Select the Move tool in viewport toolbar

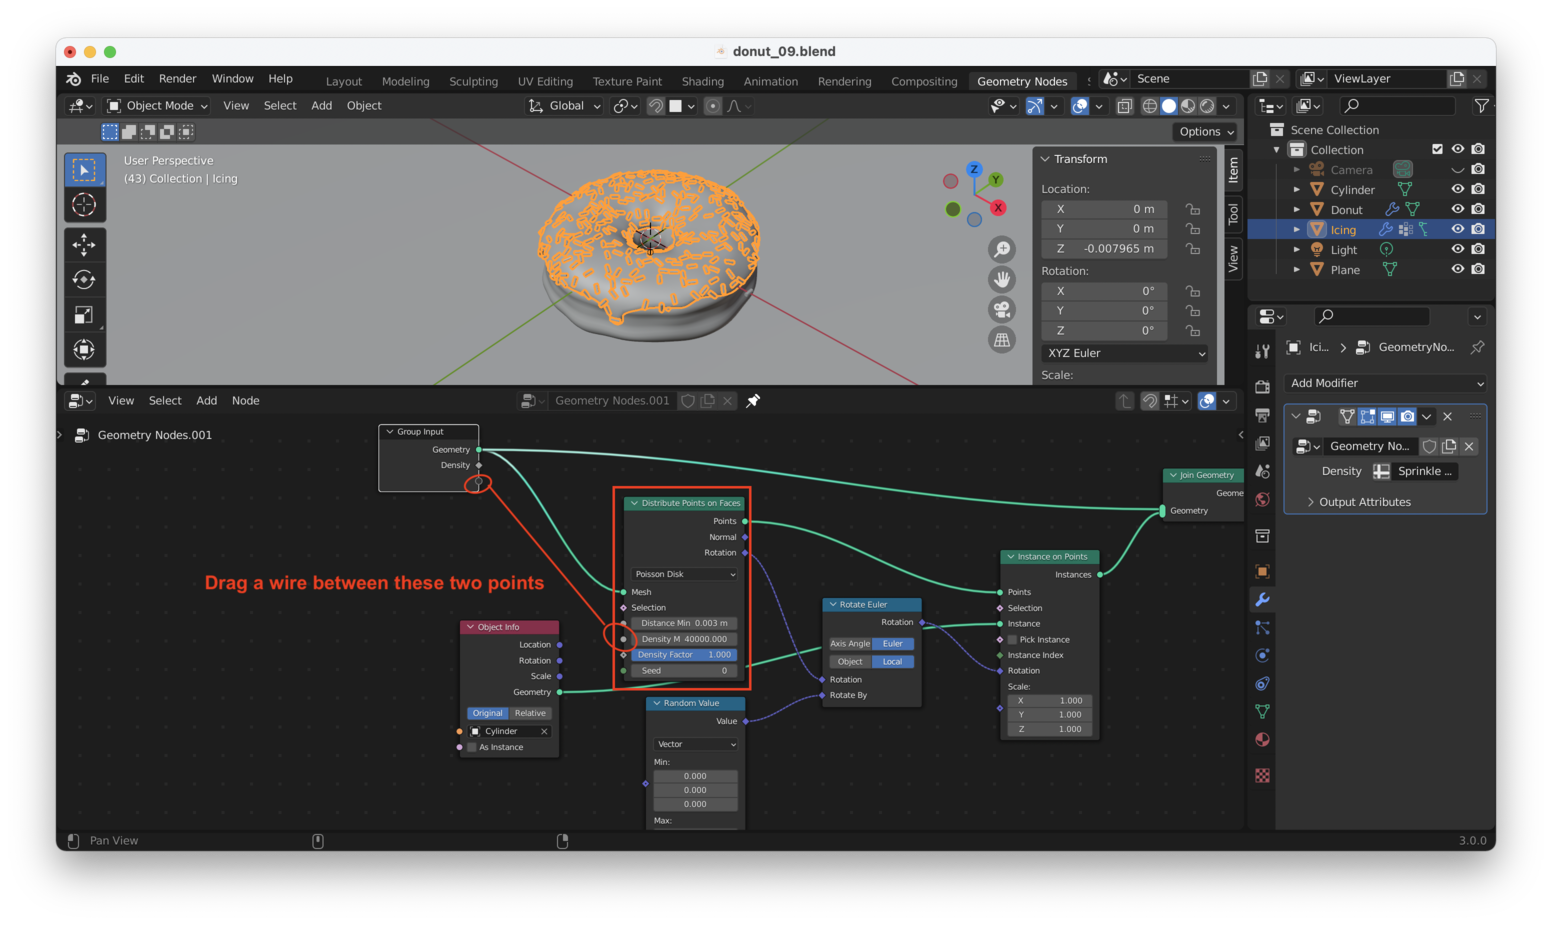point(84,244)
